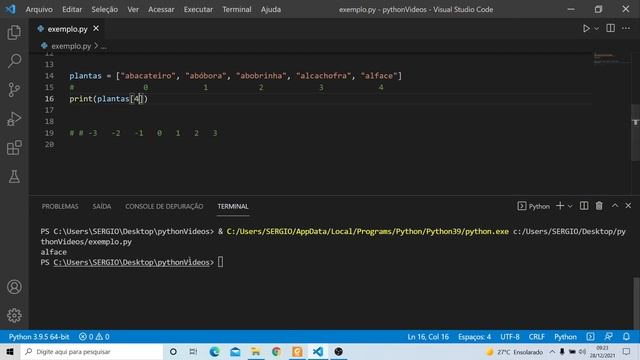Open the Search view in the activity bar
Viewport: 640px width, 360px height.
click(14, 61)
